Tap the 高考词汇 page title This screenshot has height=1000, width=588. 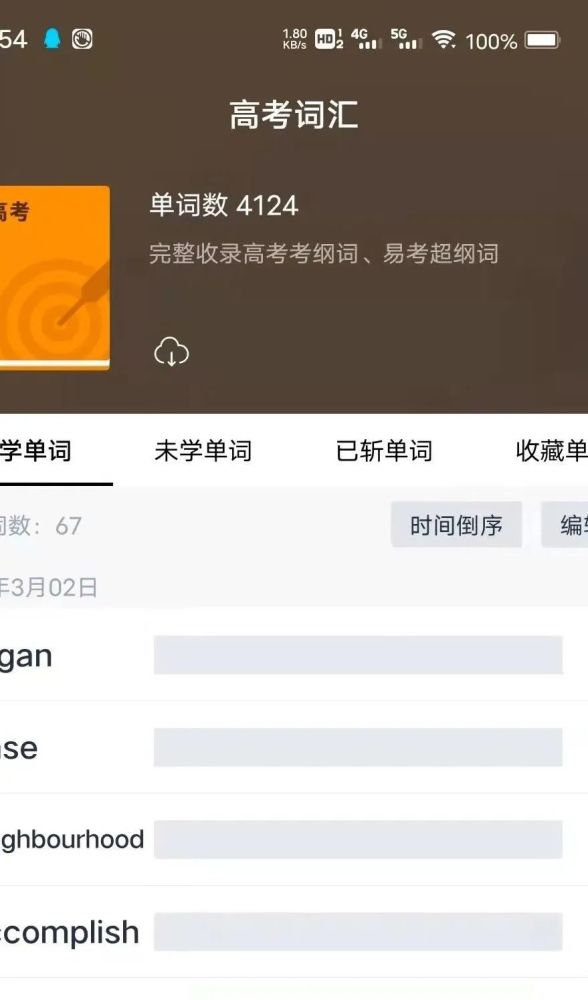tap(293, 115)
